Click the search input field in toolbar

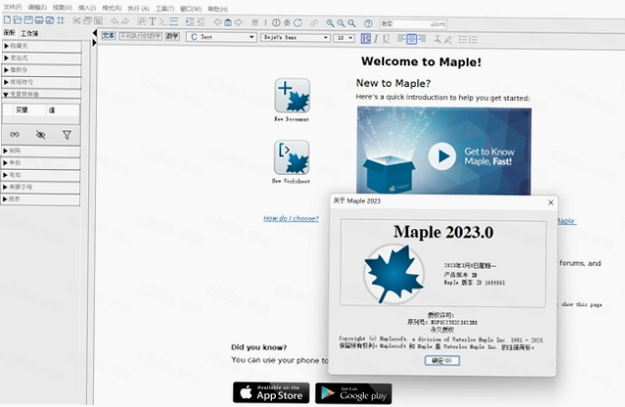click(x=413, y=24)
